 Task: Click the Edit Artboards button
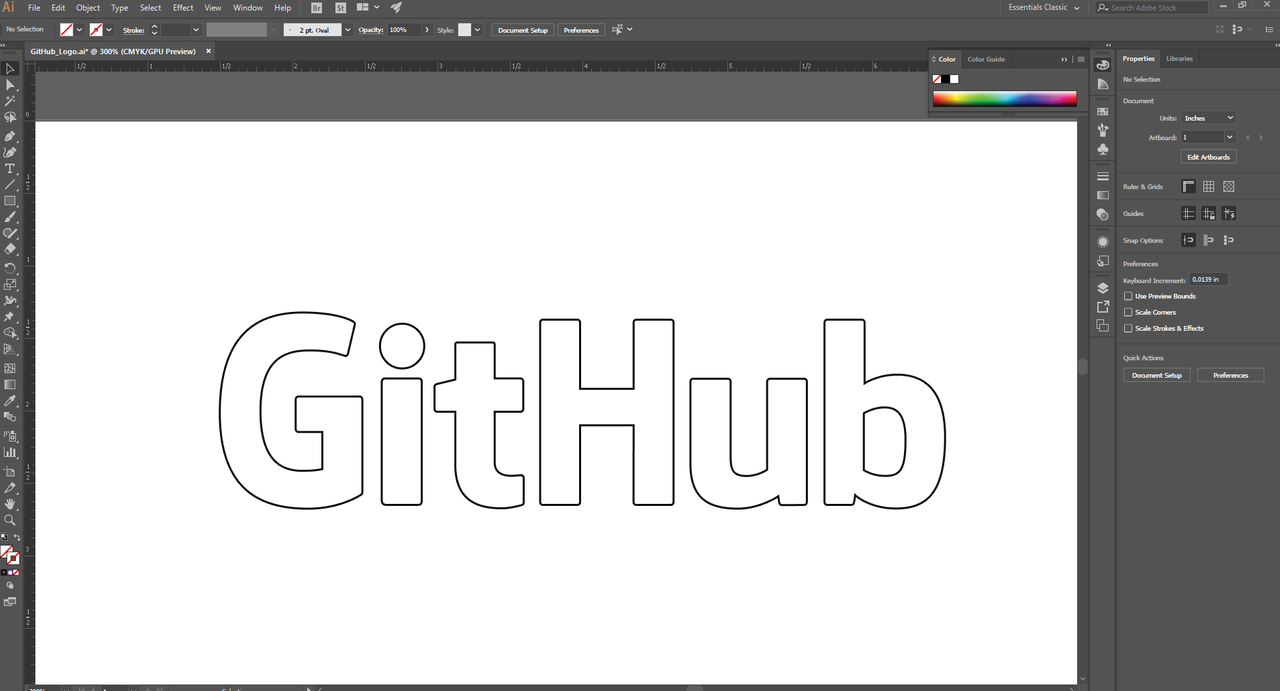(x=1208, y=157)
